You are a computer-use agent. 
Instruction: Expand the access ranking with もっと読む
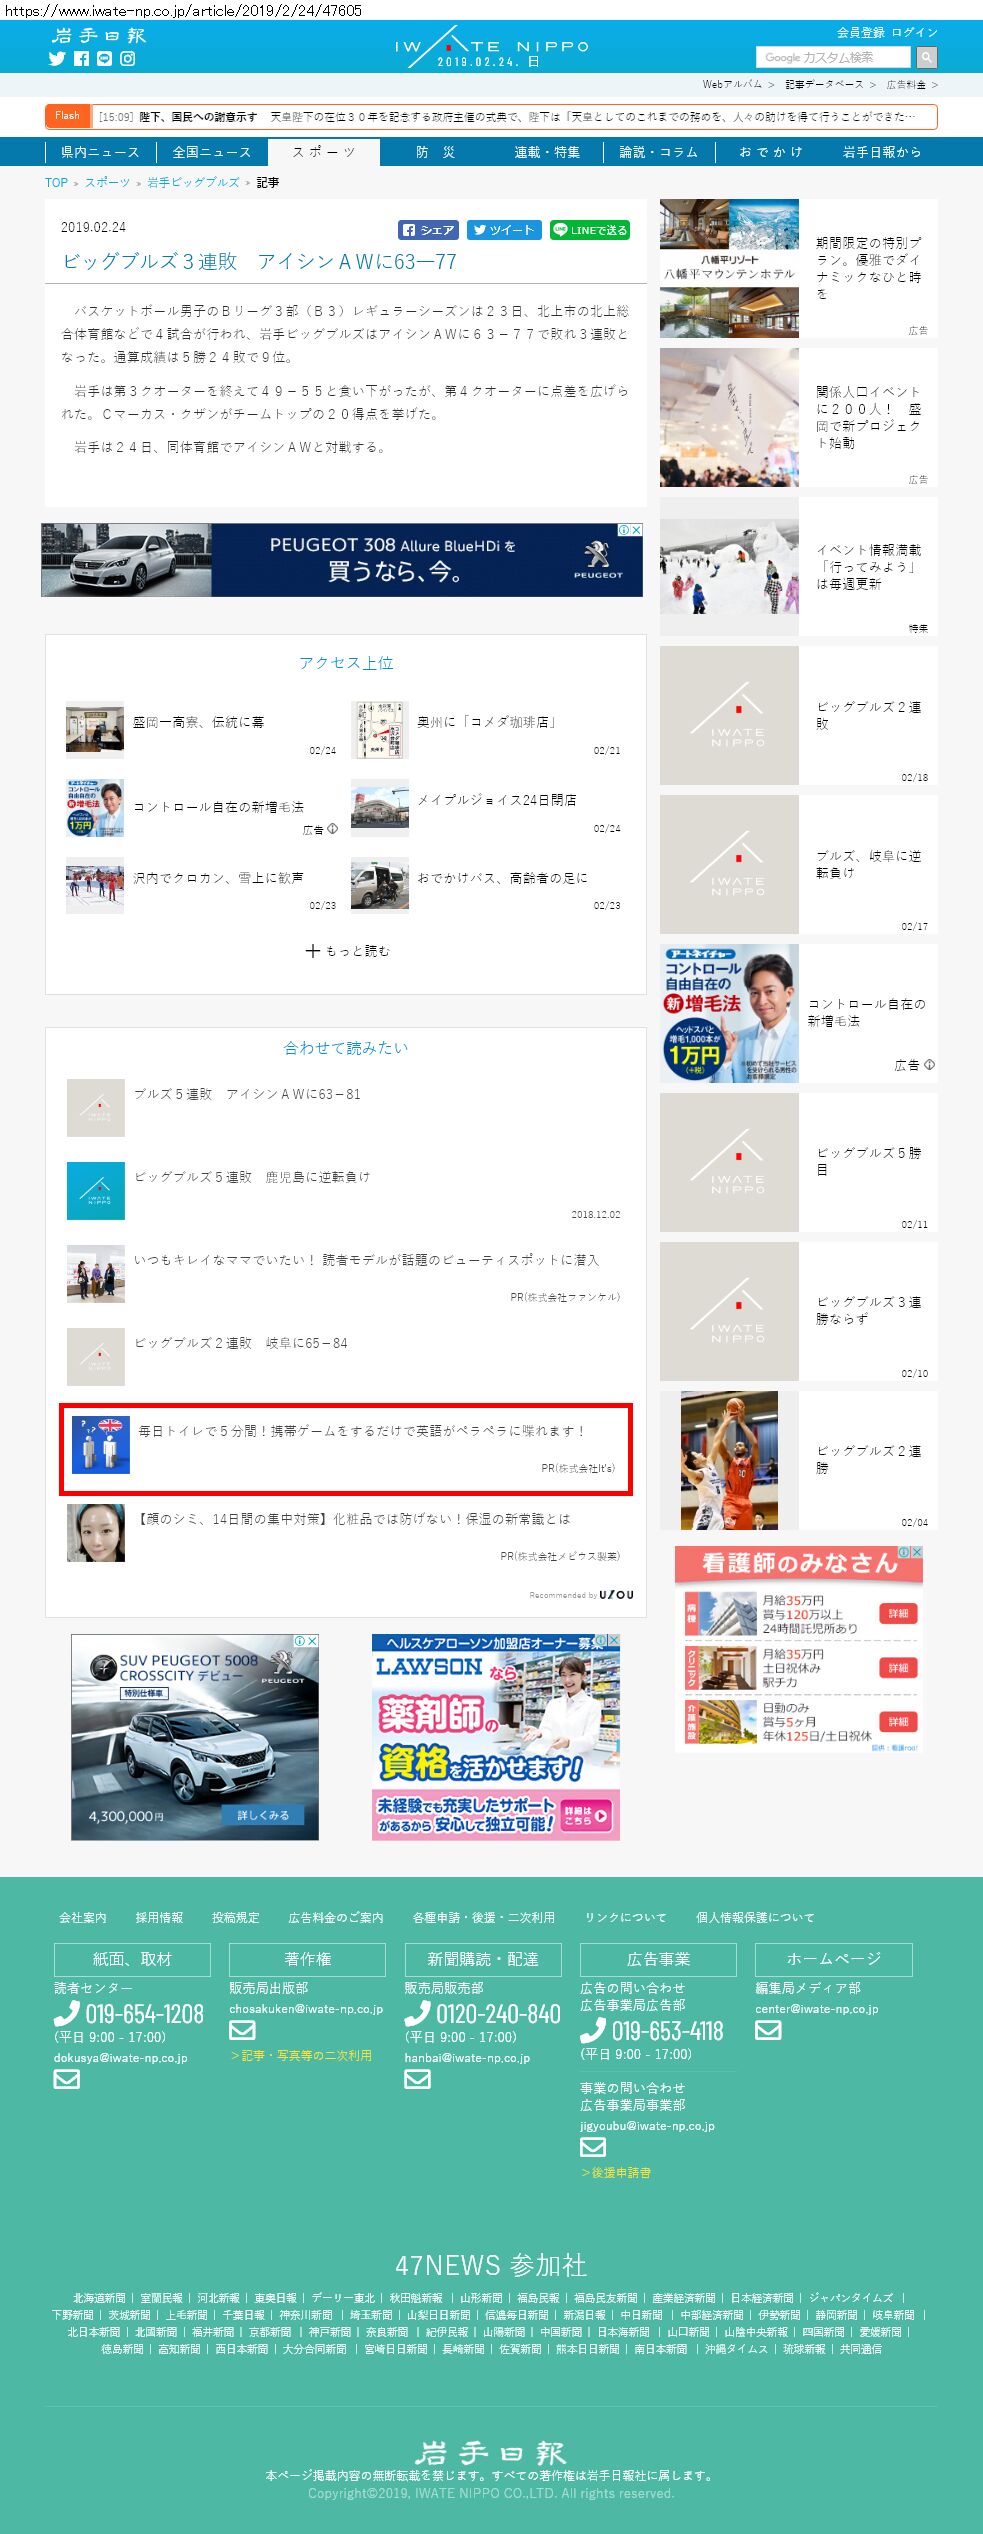tap(347, 951)
